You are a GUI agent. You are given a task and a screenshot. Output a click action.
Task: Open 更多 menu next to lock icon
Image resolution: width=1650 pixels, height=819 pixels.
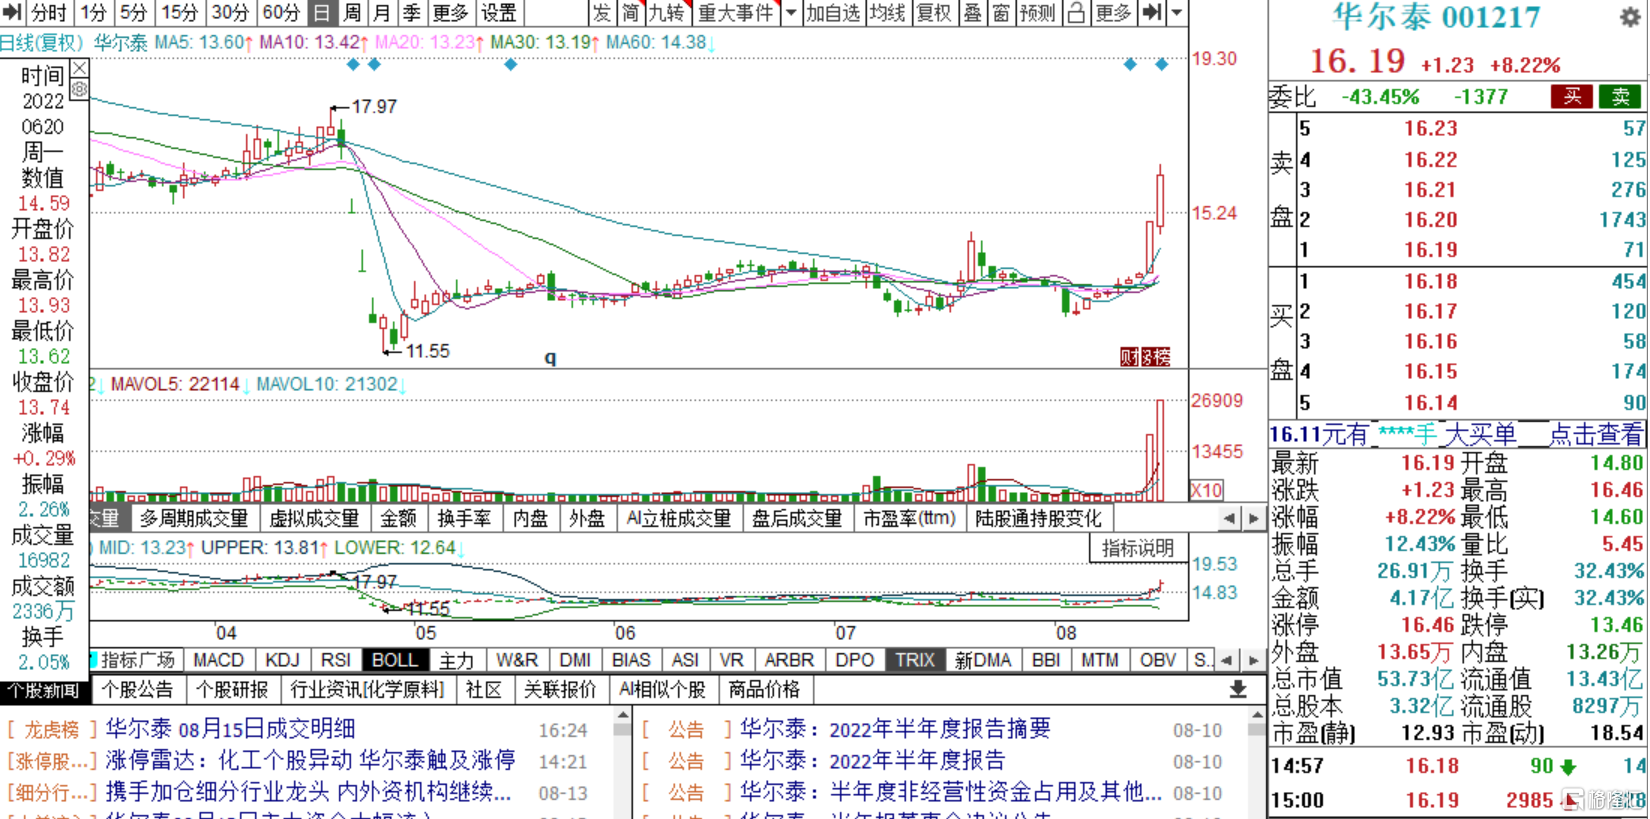(1113, 13)
